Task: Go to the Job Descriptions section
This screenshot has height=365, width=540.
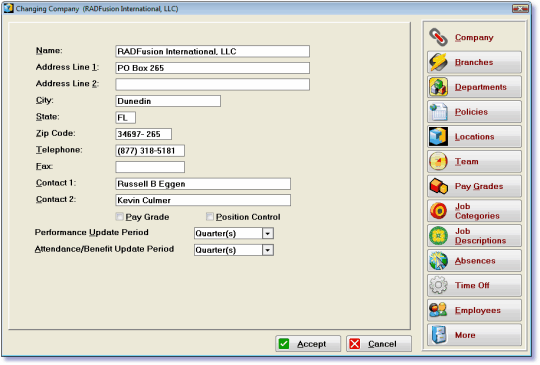Action: (474, 236)
